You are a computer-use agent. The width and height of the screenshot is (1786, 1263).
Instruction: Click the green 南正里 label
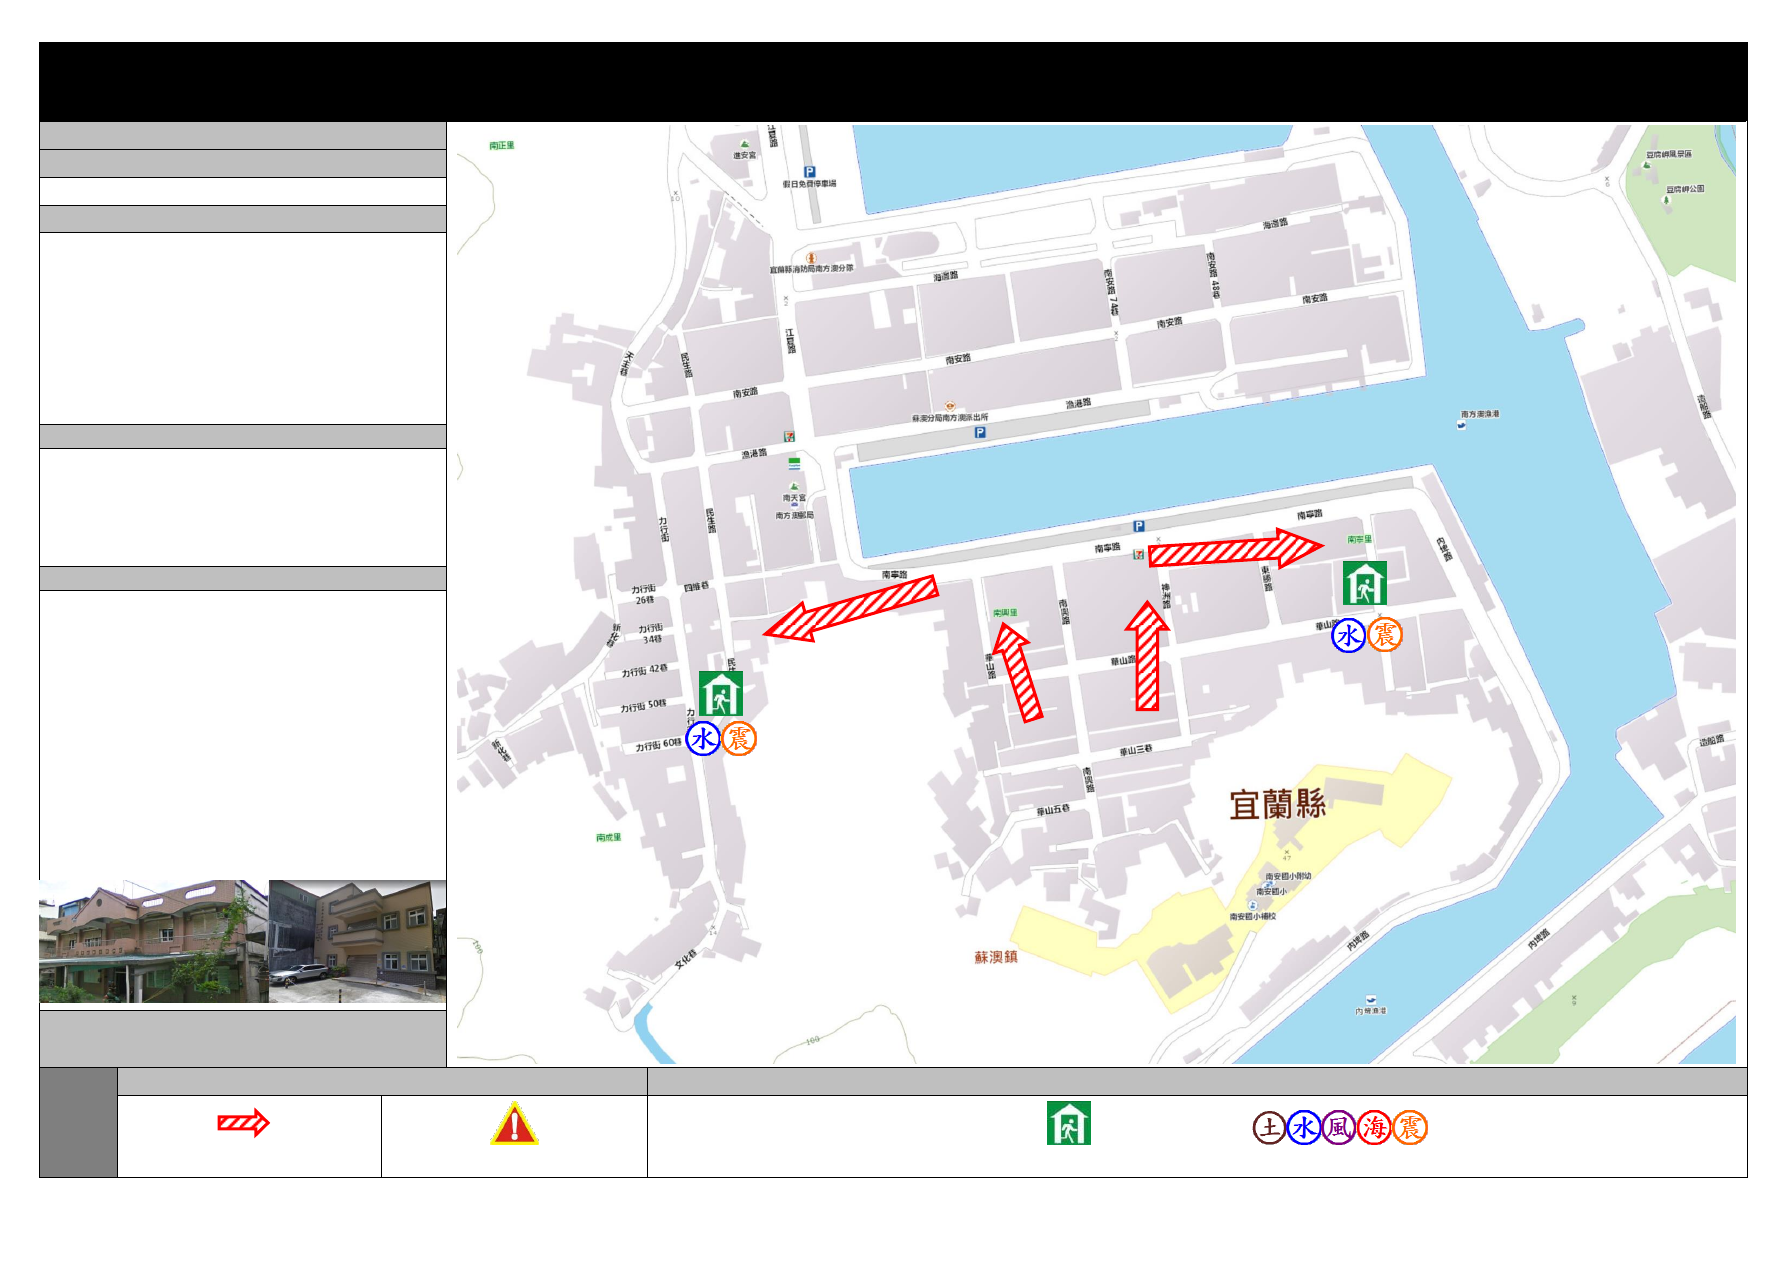502,146
